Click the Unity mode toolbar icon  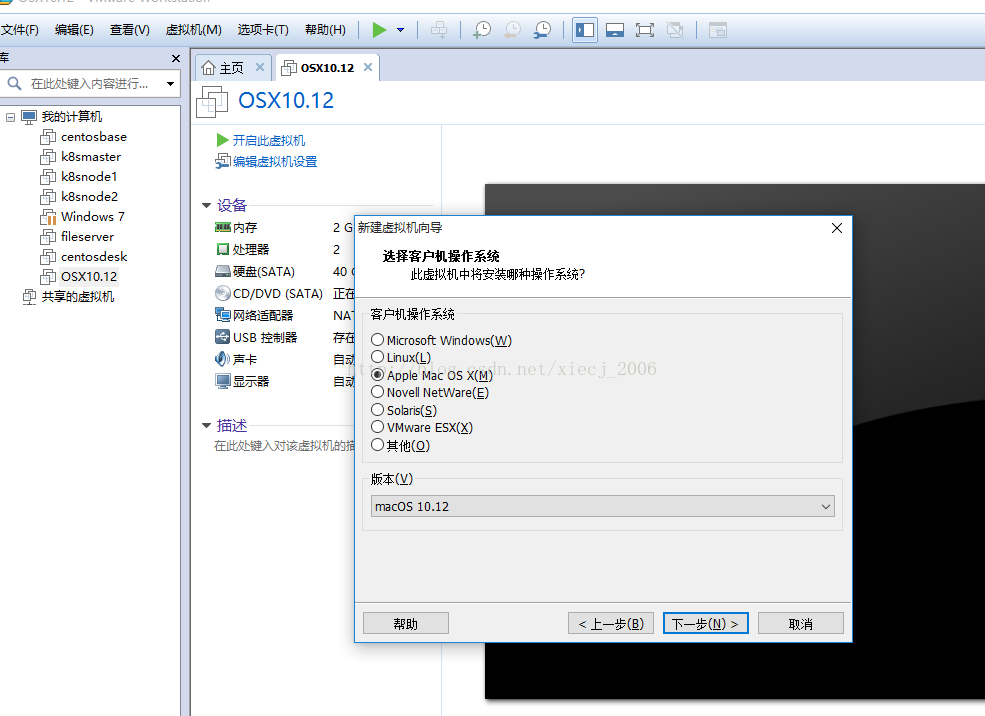click(675, 30)
